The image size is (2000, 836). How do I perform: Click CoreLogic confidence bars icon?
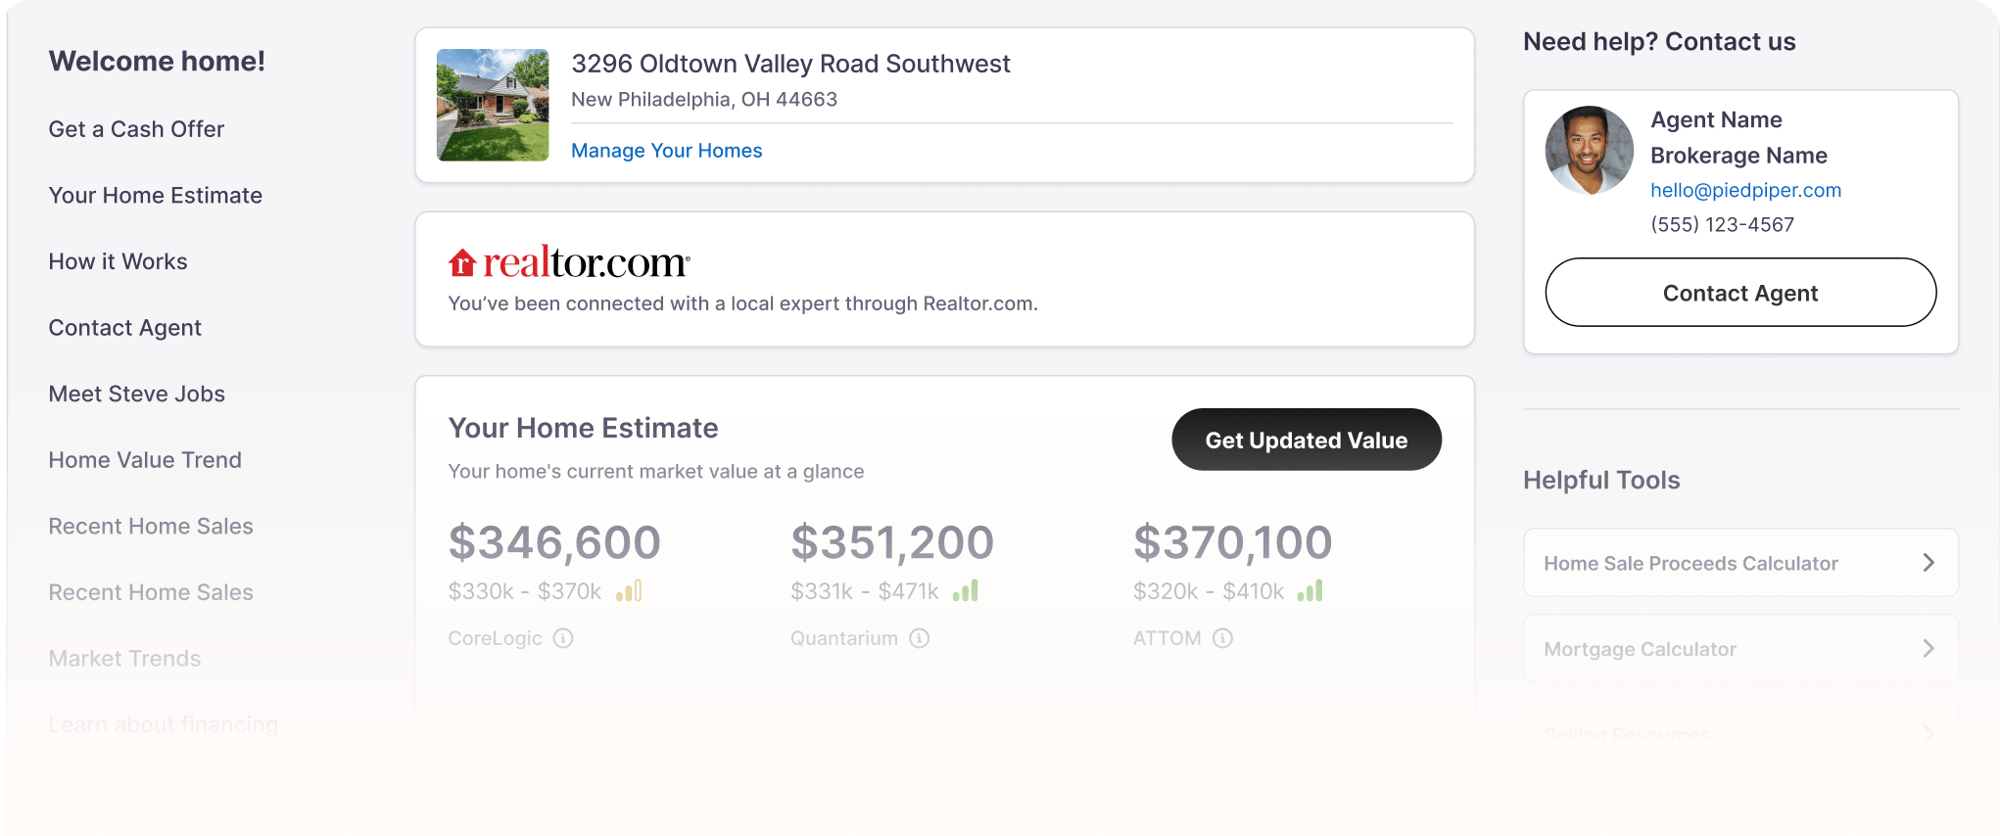tap(629, 591)
